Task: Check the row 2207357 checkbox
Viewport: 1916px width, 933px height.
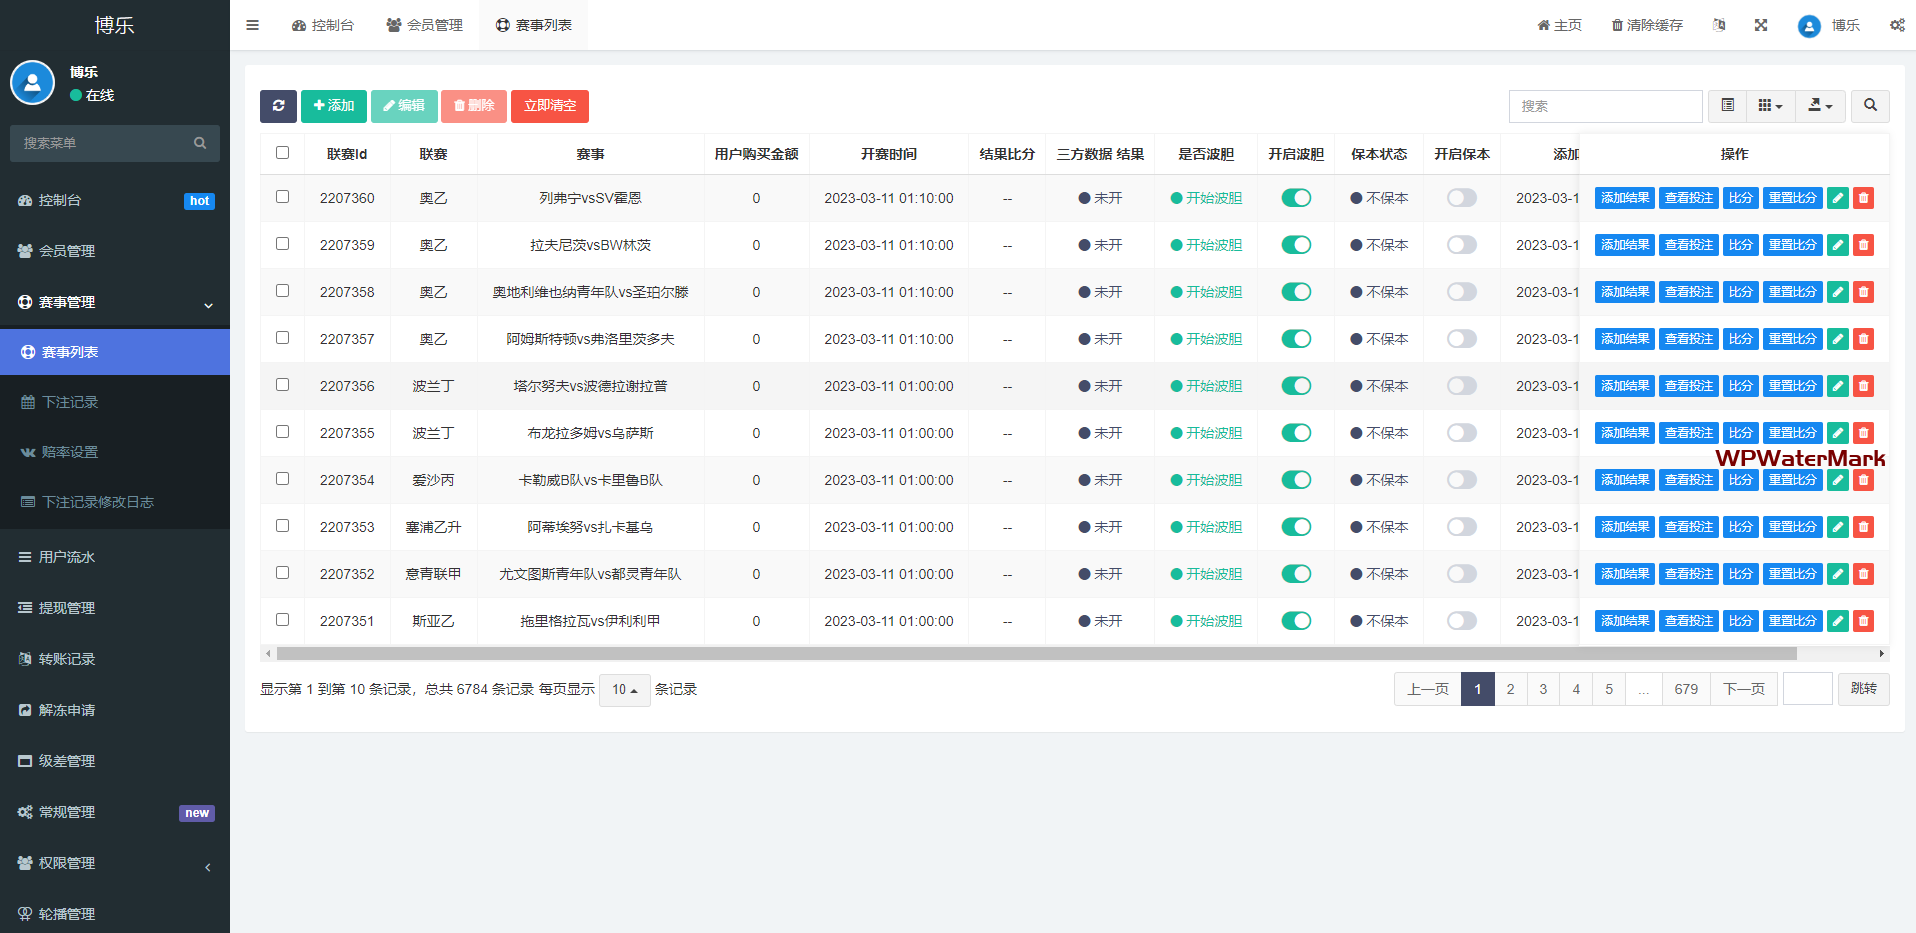Action: [x=282, y=338]
